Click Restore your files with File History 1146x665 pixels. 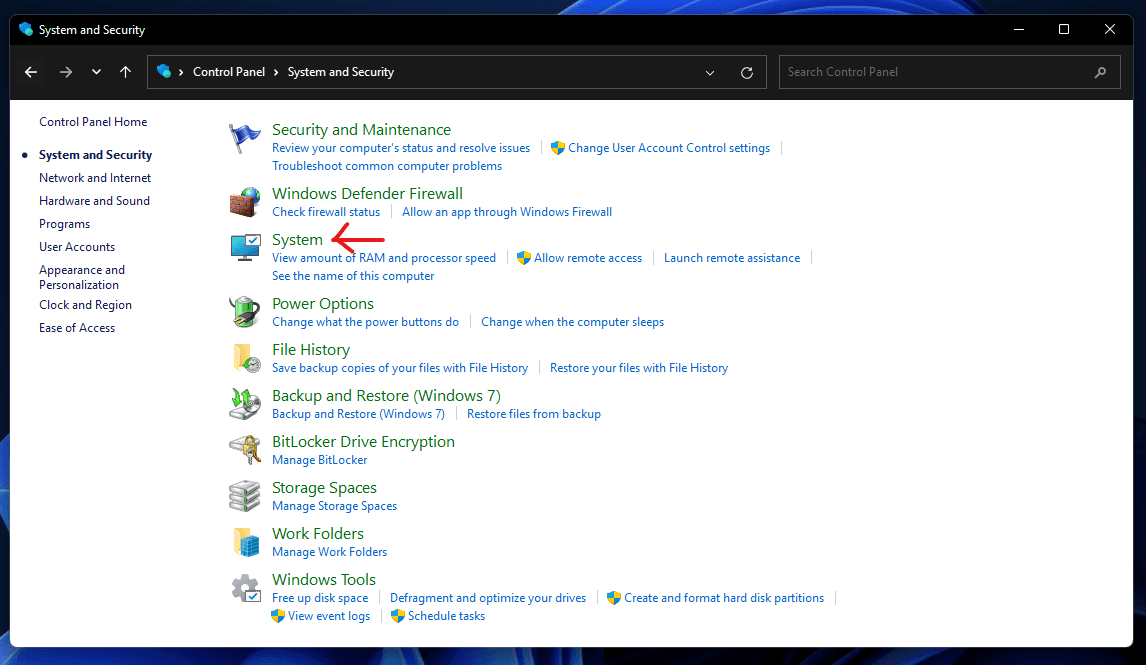tap(639, 368)
